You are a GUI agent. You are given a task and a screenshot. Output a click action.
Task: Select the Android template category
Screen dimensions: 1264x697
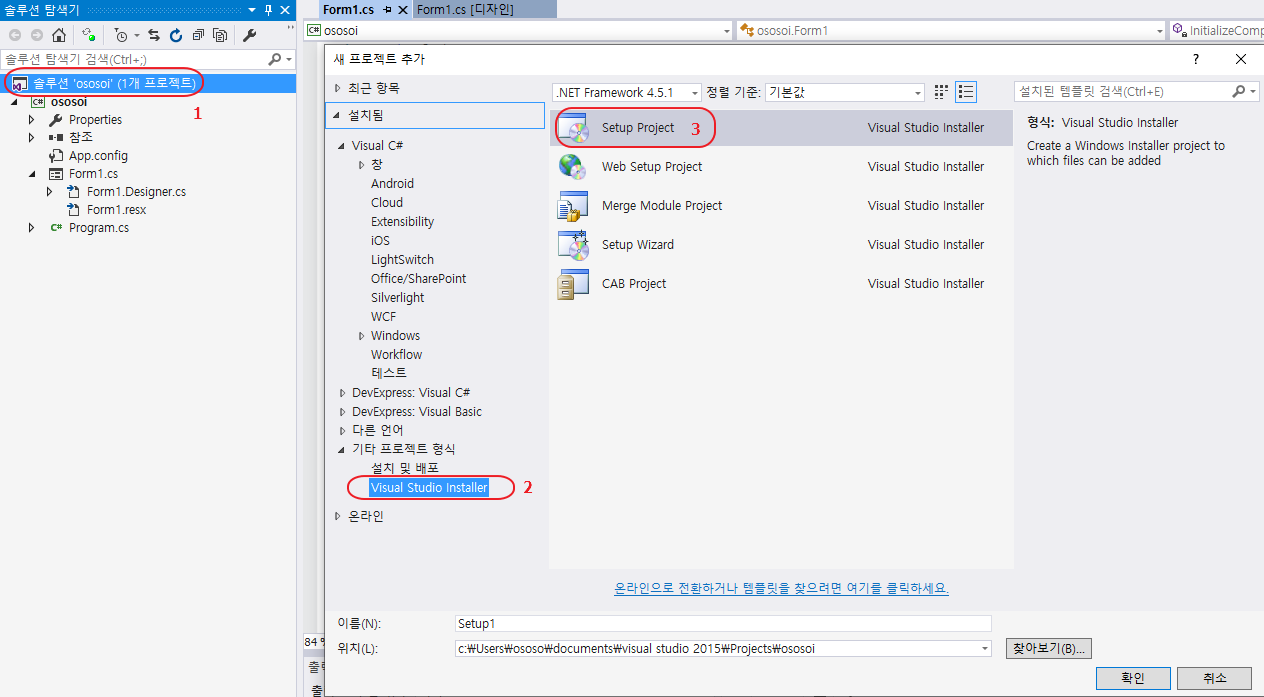[x=392, y=184]
